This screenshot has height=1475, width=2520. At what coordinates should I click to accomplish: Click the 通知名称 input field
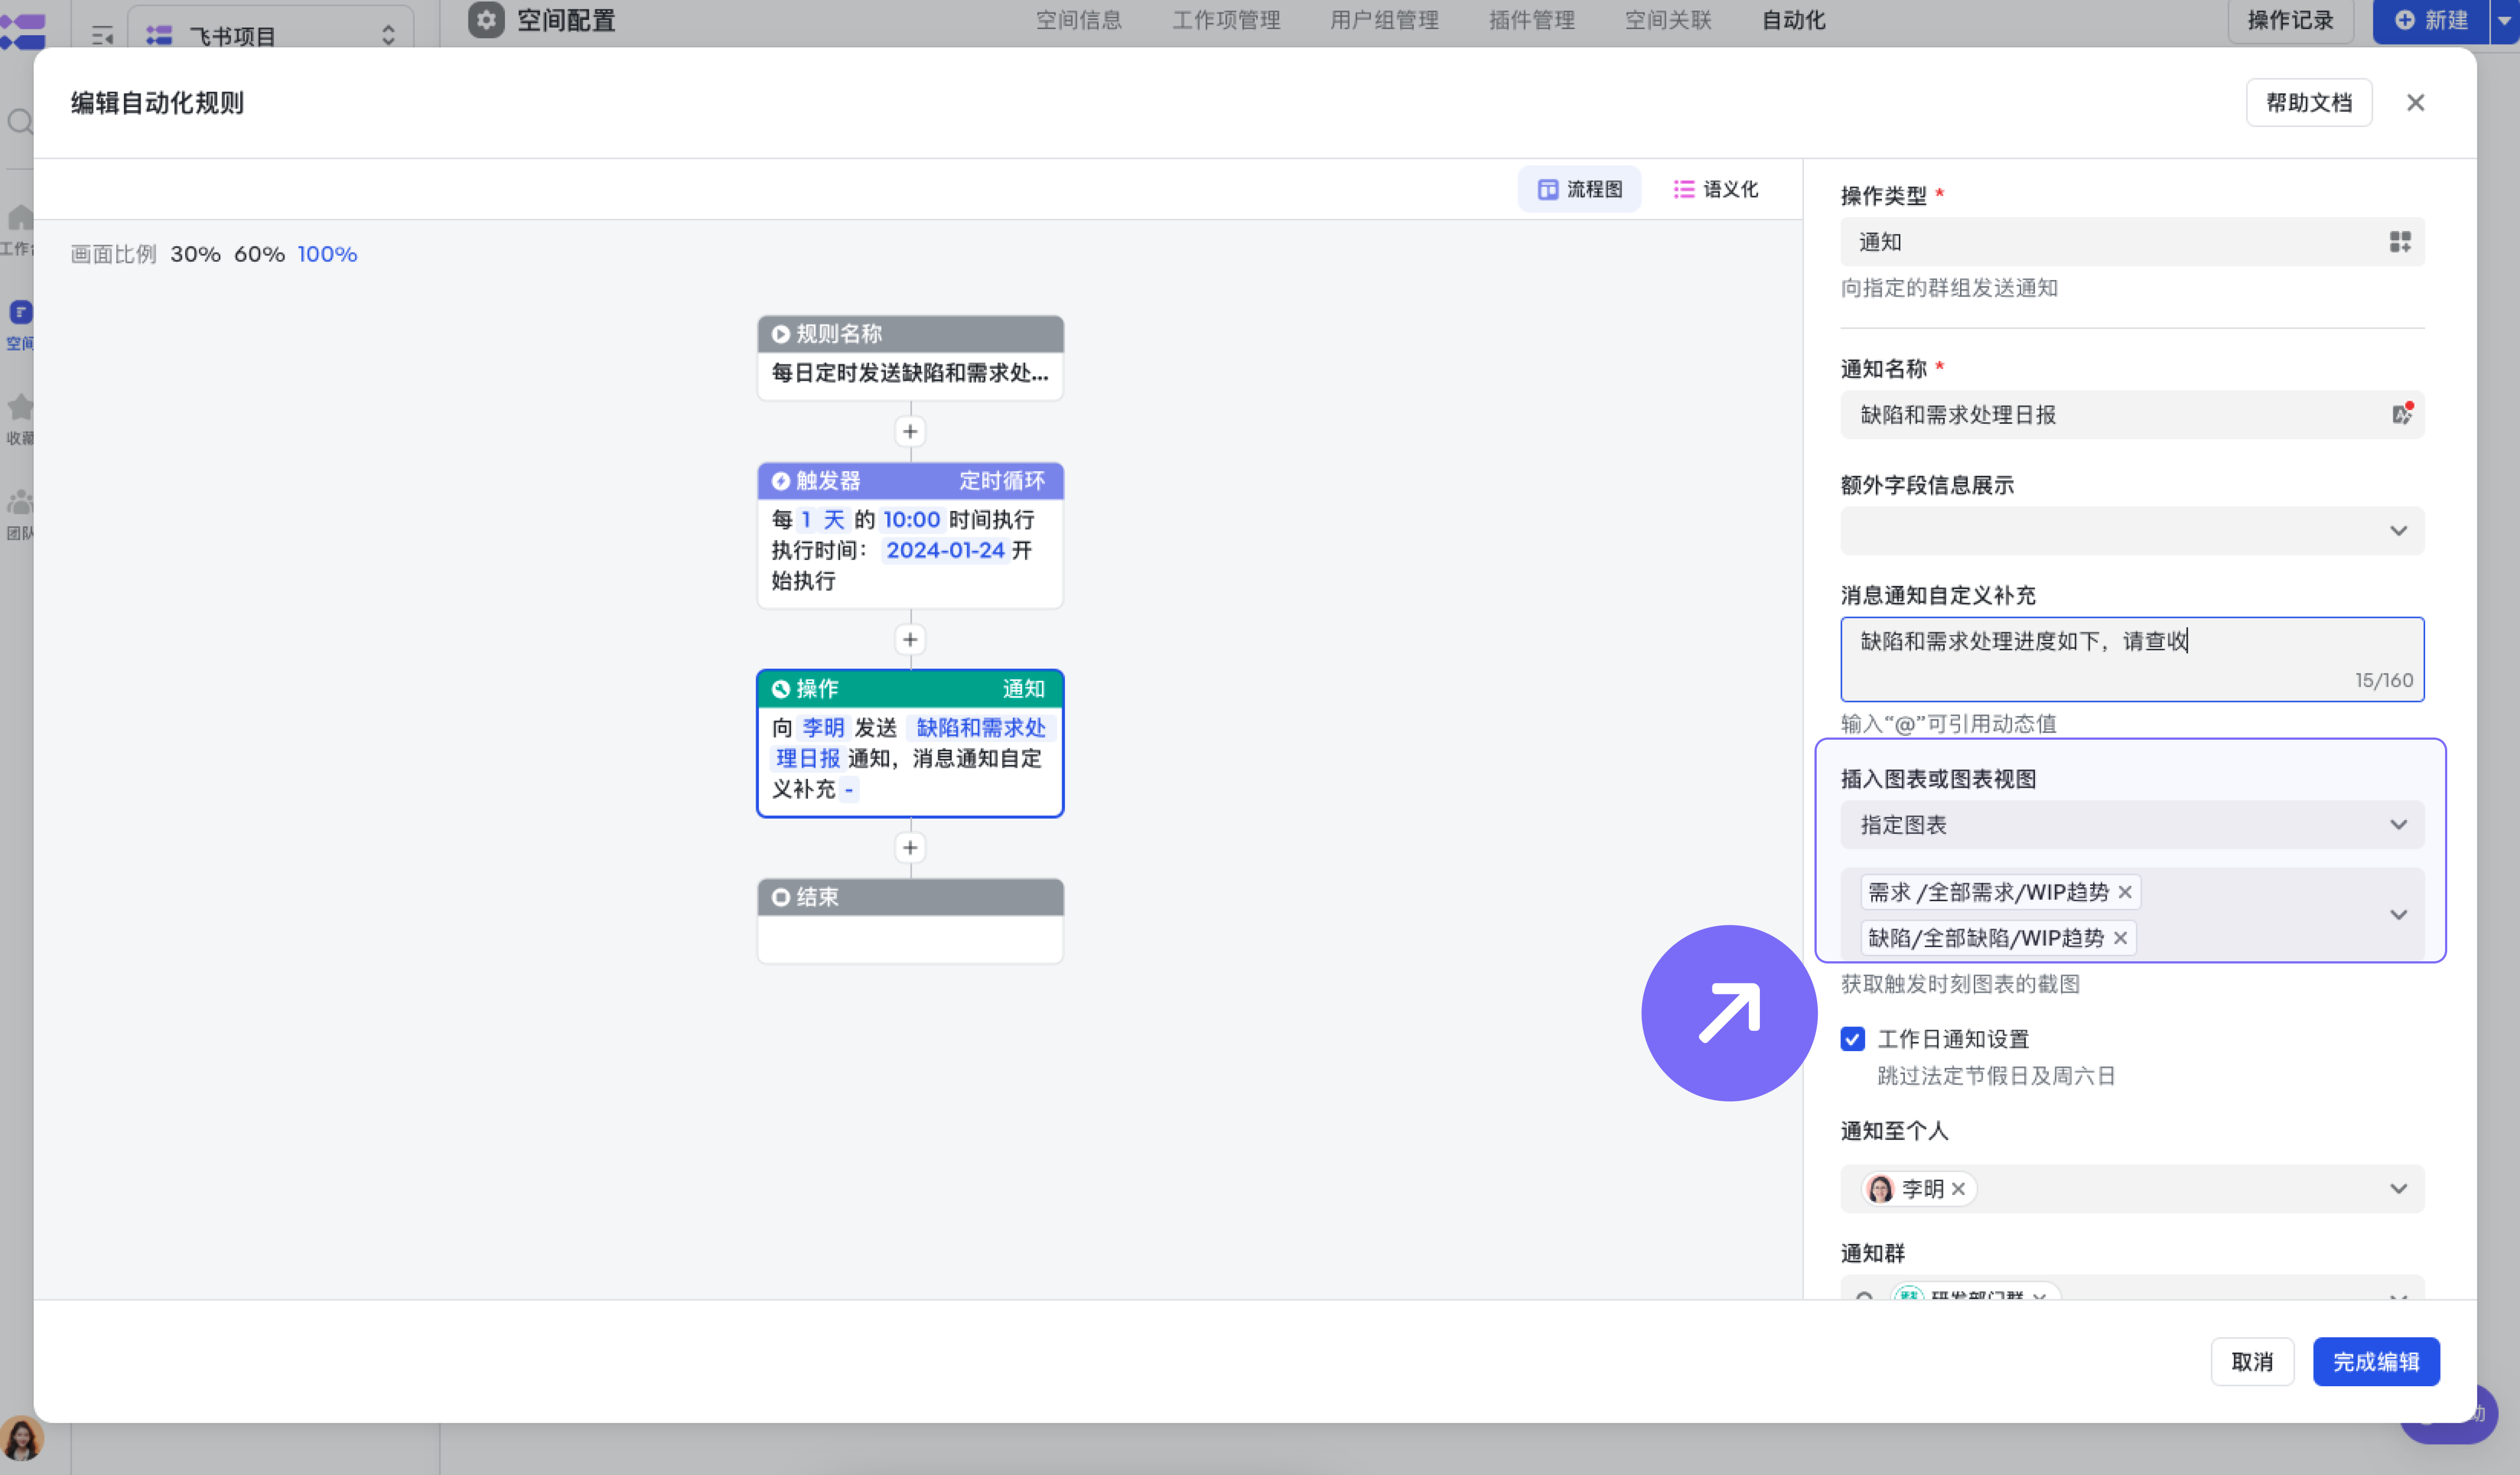coord(2132,414)
